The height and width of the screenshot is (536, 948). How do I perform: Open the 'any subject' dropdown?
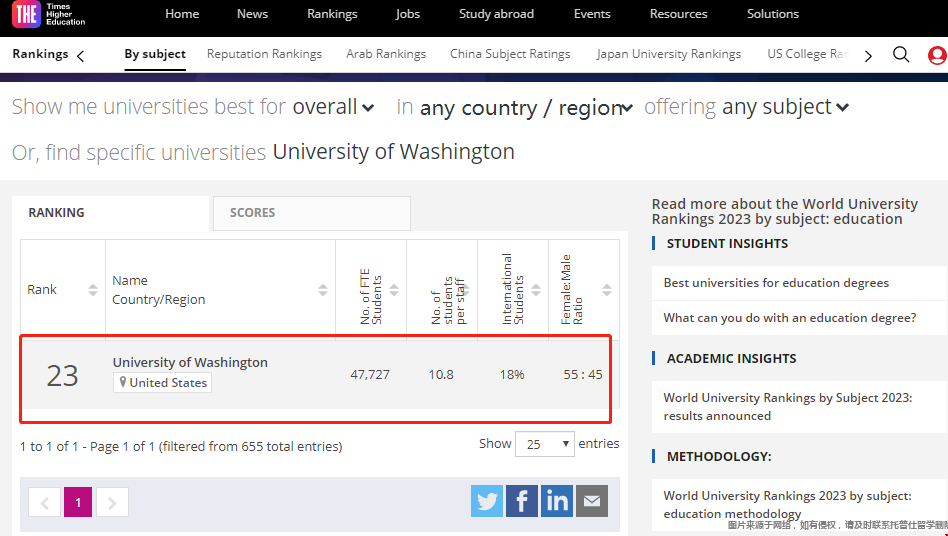pos(785,107)
